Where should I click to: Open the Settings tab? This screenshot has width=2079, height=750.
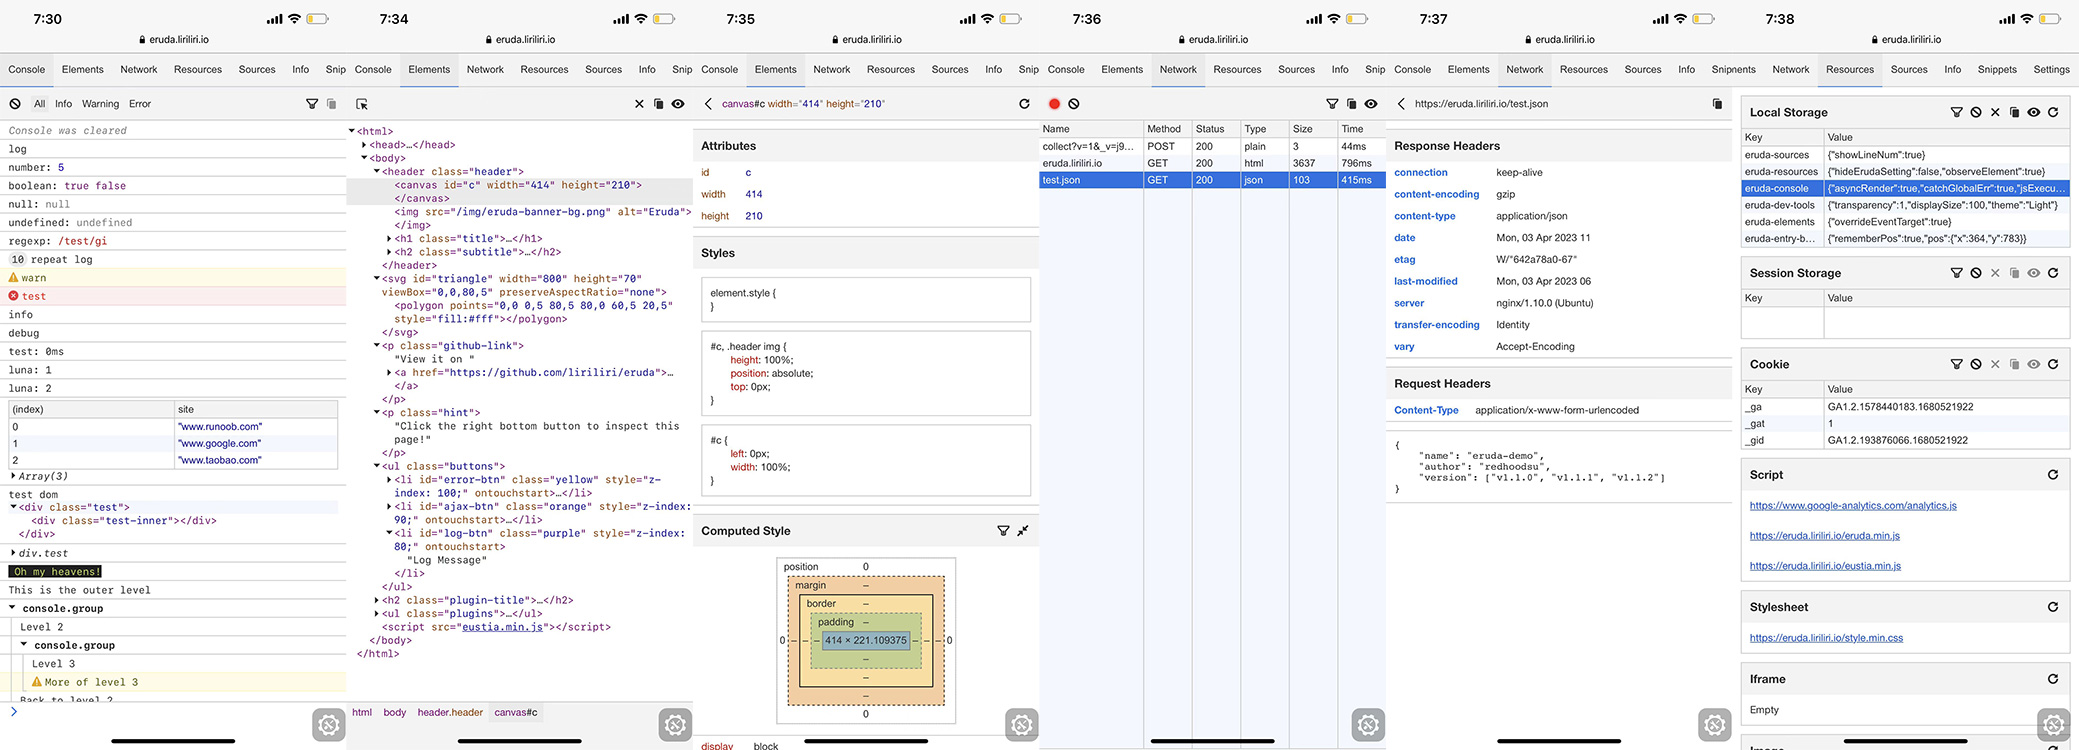click(x=2051, y=70)
